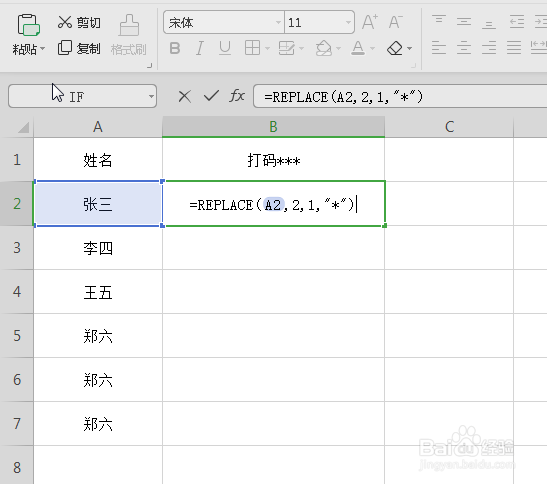Cancel formula entry with the X icon
This screenshot has width=547, height=484.
click(185, 96)
